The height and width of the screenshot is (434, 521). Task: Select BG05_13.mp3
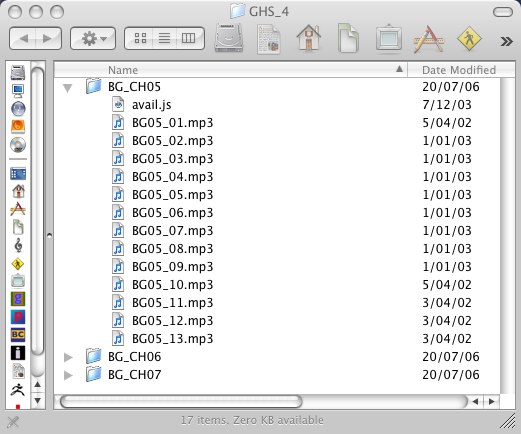[x=172, y=339]
